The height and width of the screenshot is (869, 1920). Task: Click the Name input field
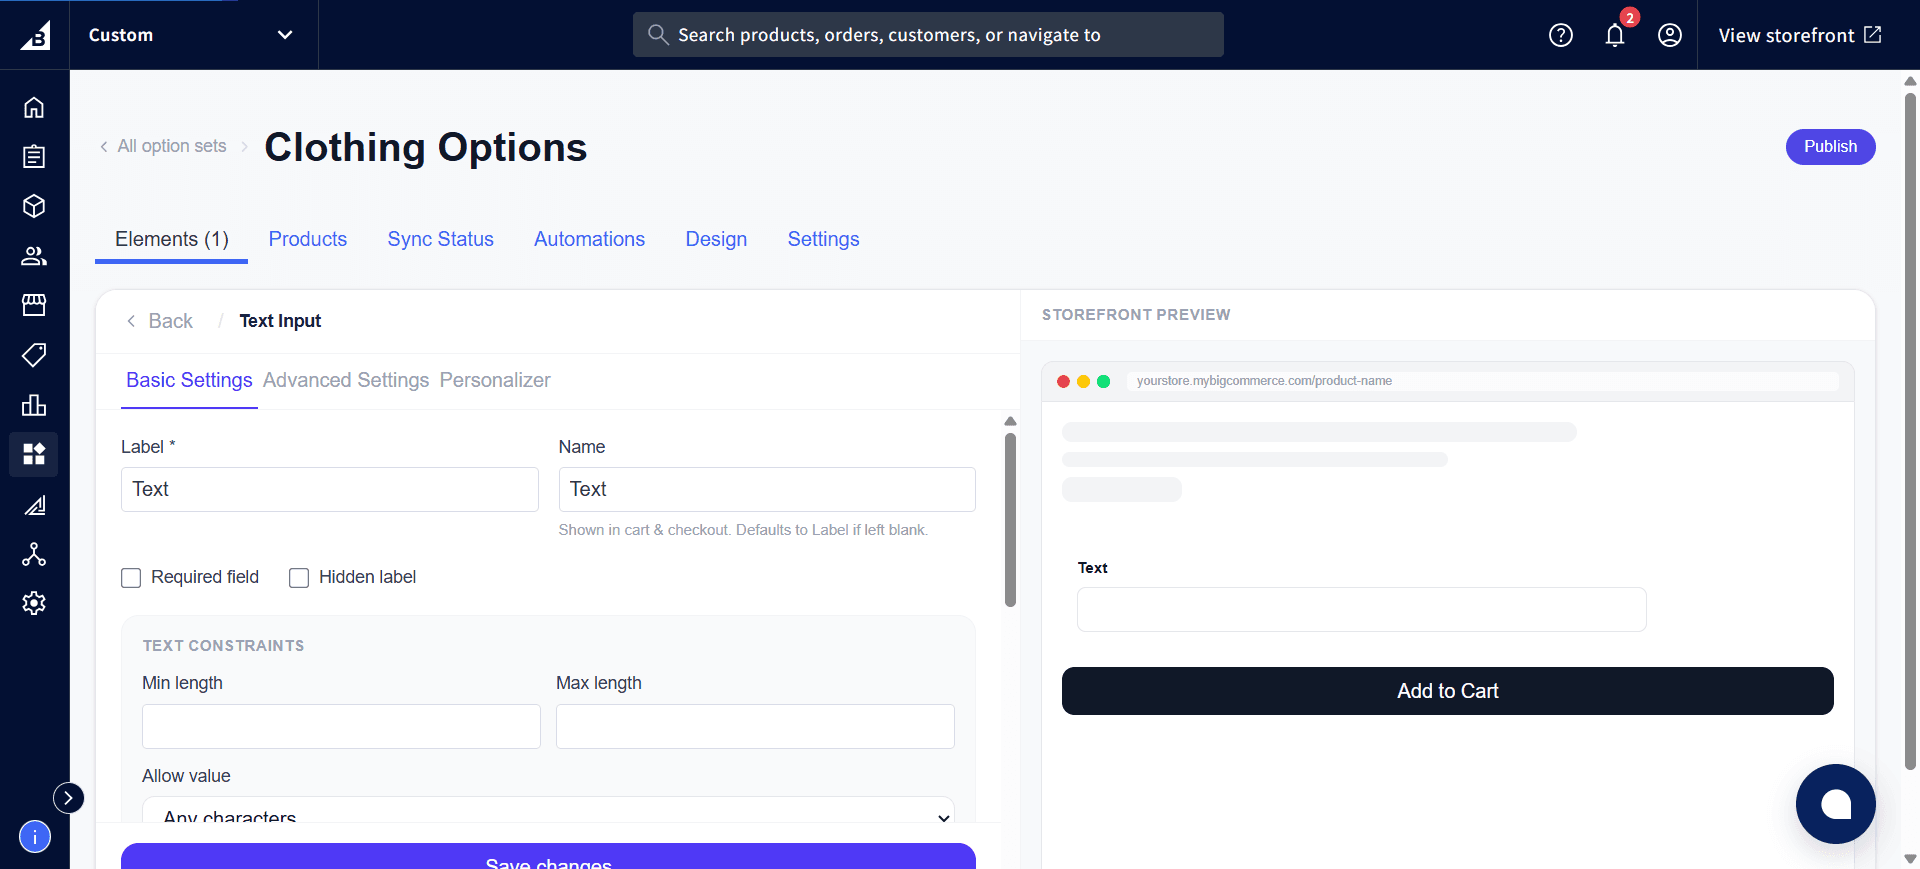(x=767, y=489)
